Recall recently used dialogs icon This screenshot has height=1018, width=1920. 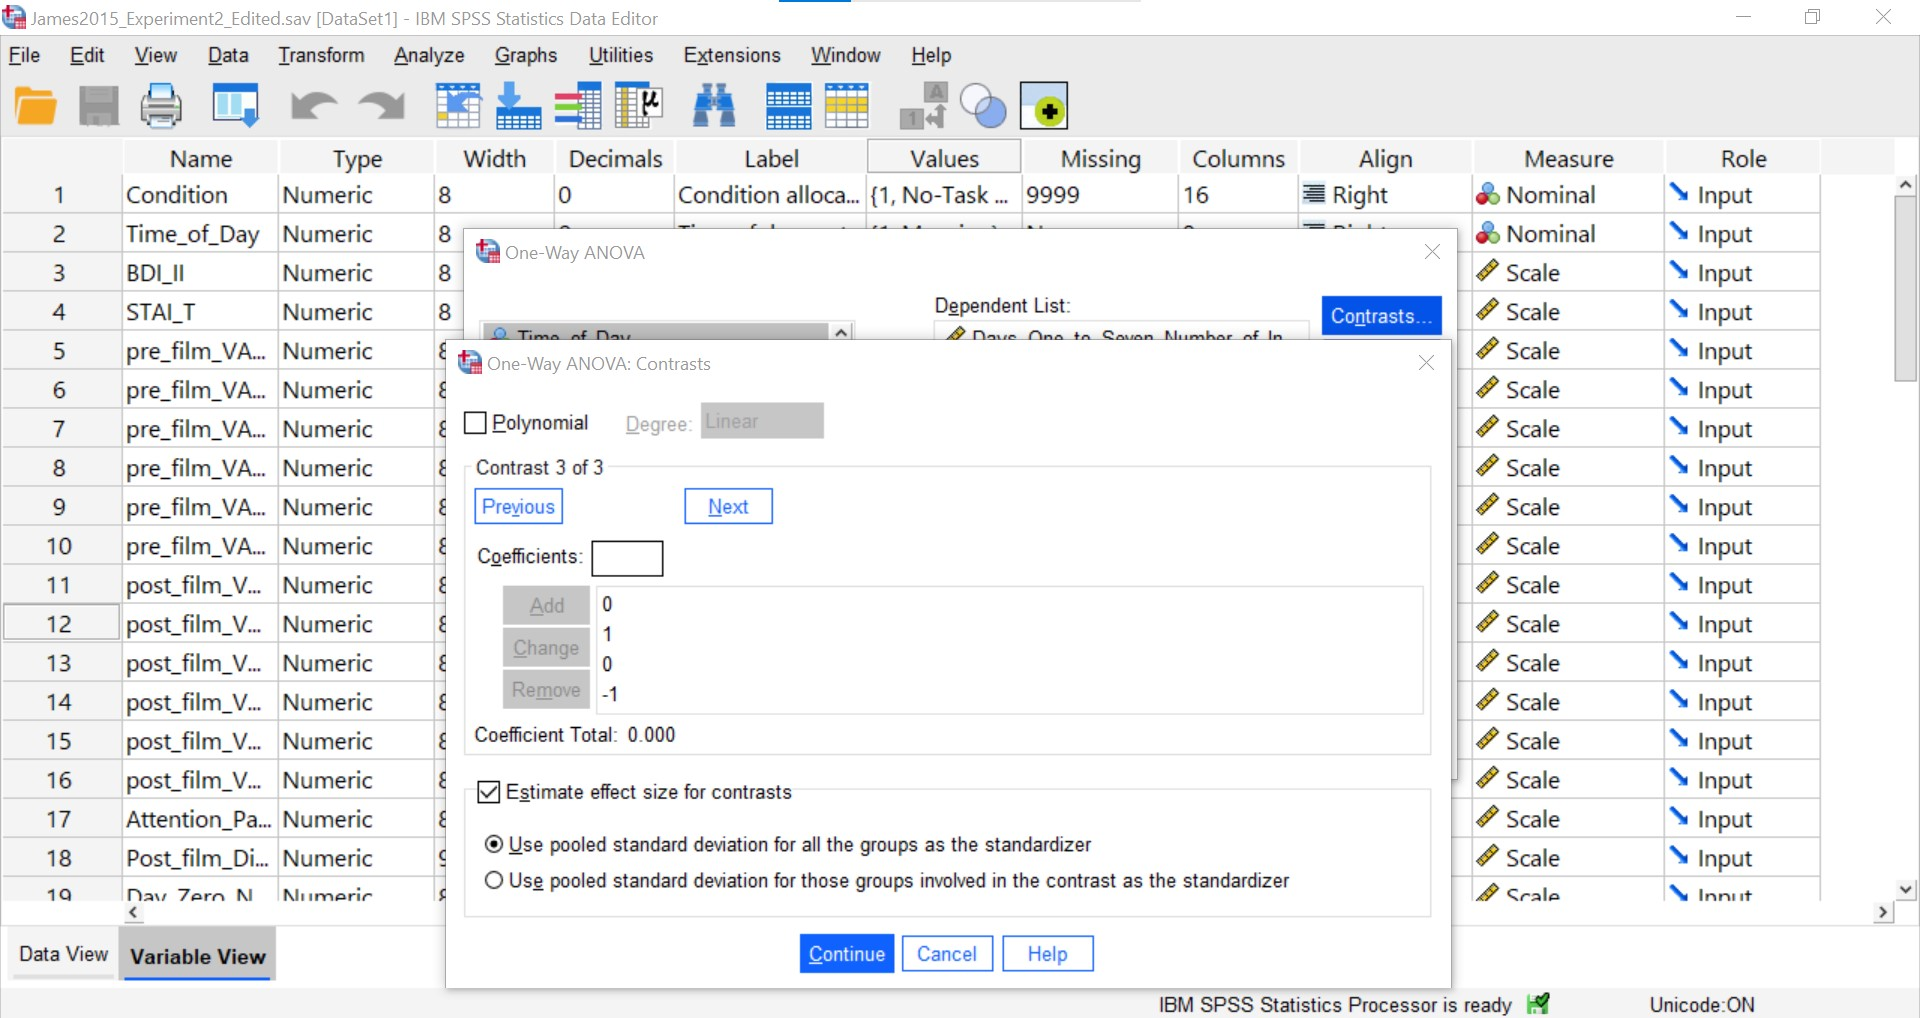coord(236,106)
